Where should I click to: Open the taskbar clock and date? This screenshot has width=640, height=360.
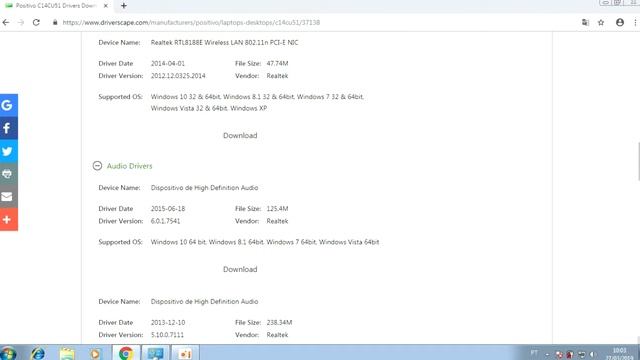click(620, 353)
